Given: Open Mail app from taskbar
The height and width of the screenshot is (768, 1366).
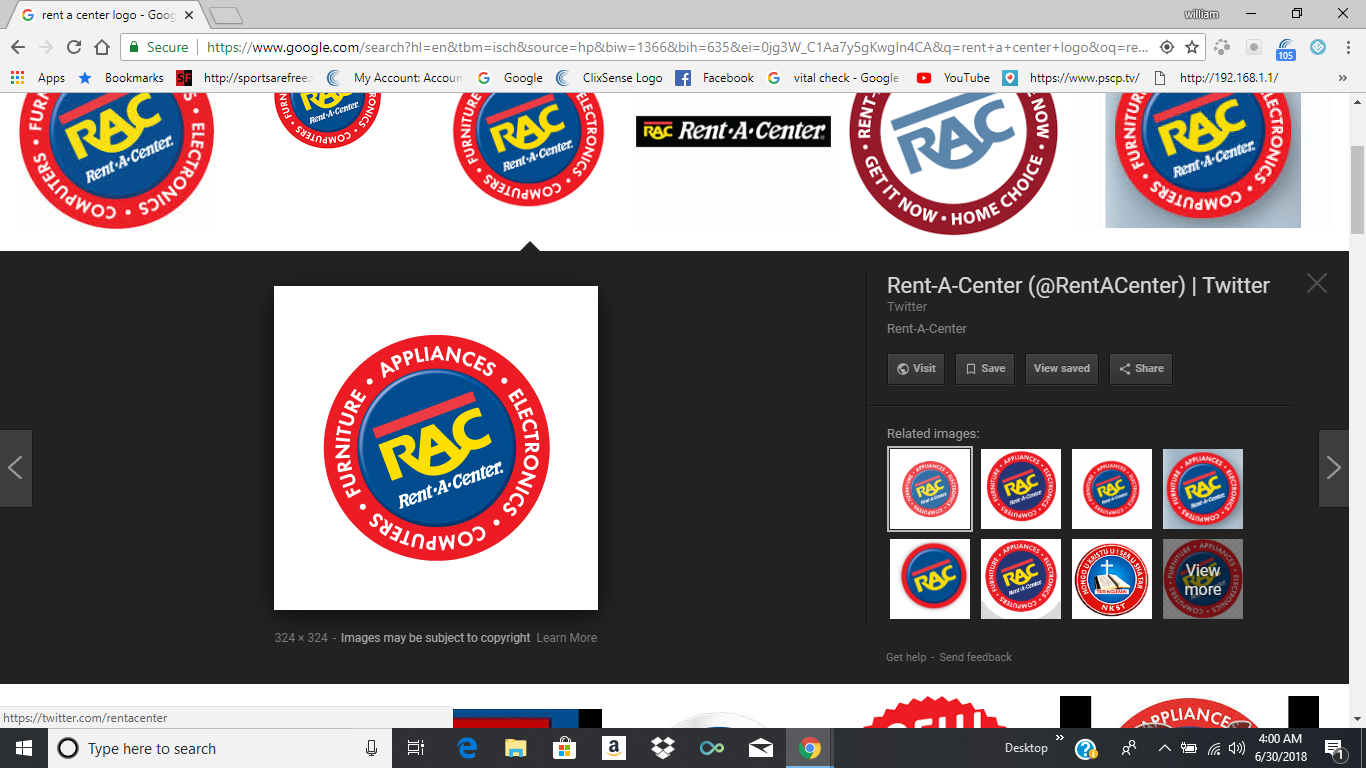Looking at the screenshot, I should coord(760,748).
